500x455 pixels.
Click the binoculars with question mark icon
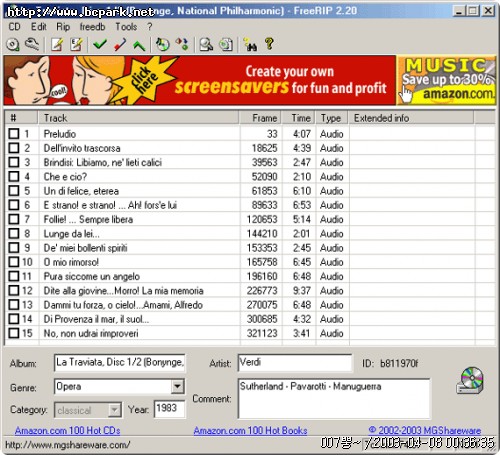pos(250,44)
